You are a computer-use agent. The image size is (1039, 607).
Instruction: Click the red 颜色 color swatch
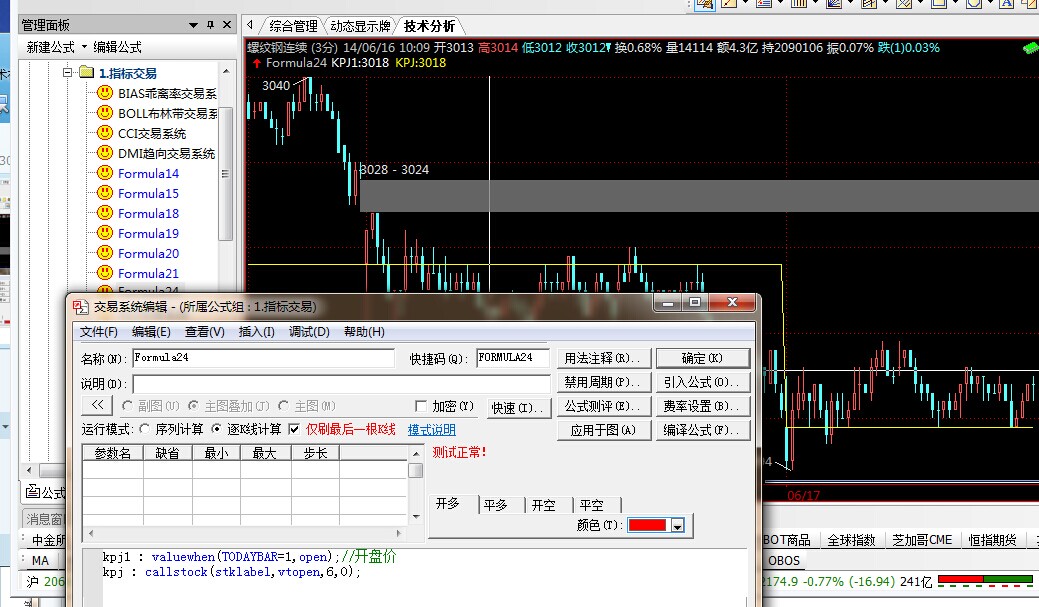[x=648, y=526]
